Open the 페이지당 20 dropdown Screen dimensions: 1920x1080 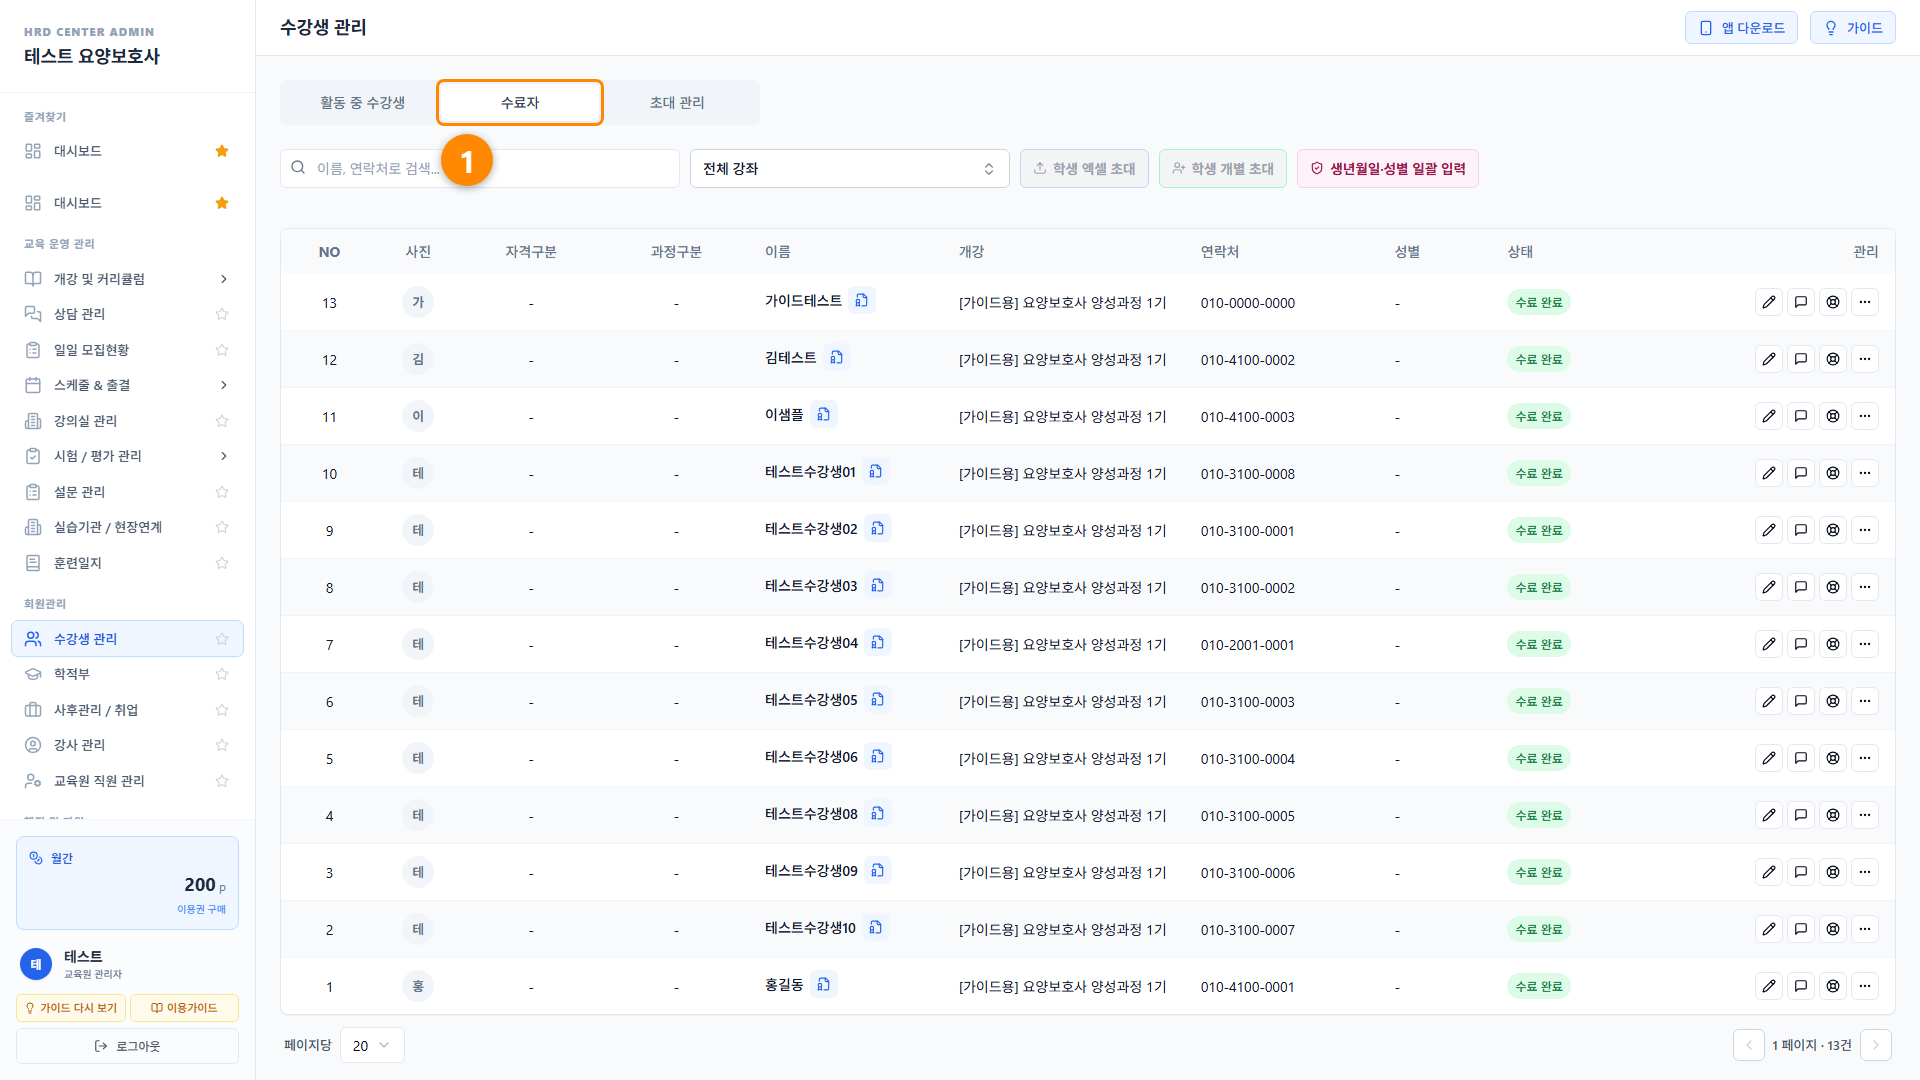[372, 1045]
